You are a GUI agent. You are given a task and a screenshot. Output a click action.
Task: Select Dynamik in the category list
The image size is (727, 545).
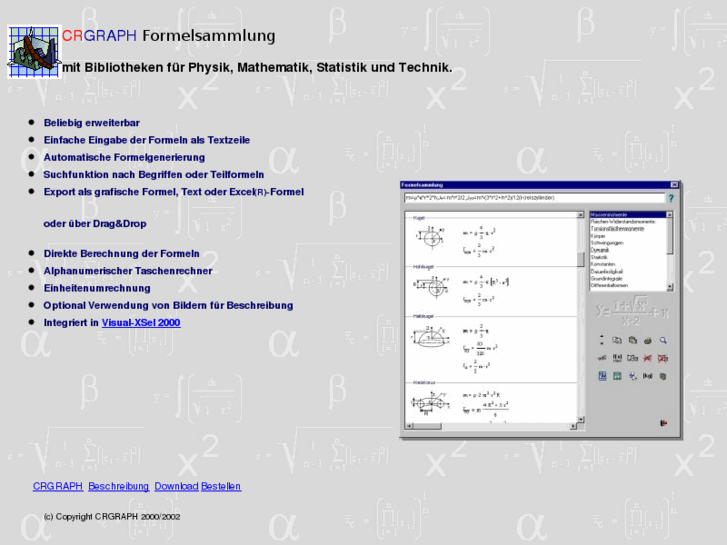[628, 250]
